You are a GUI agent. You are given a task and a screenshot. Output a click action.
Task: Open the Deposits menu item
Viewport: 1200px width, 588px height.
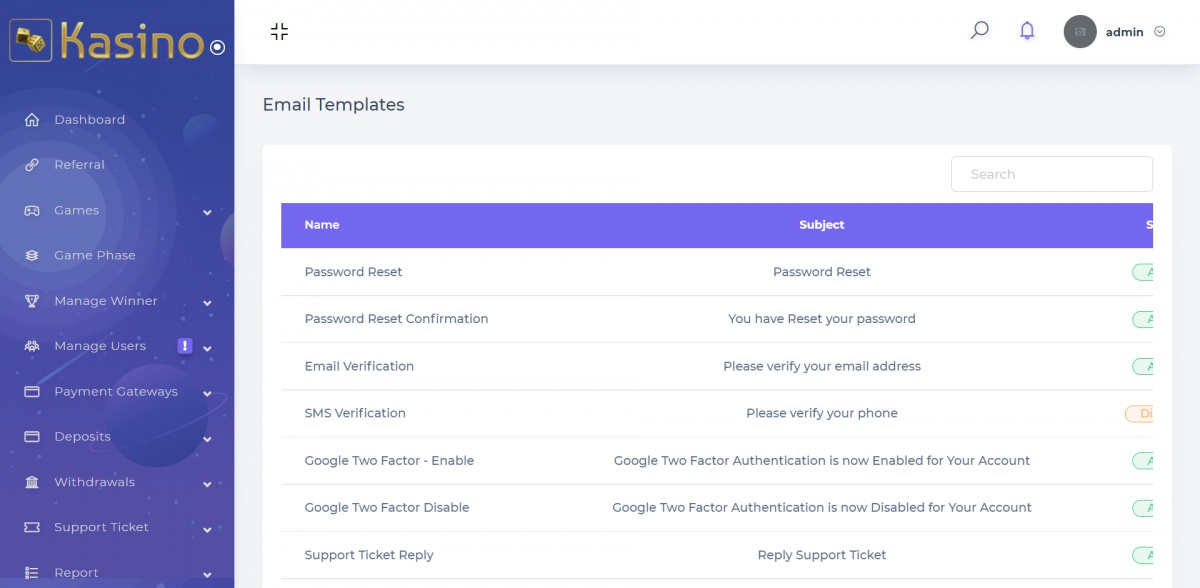click(82, 437)
